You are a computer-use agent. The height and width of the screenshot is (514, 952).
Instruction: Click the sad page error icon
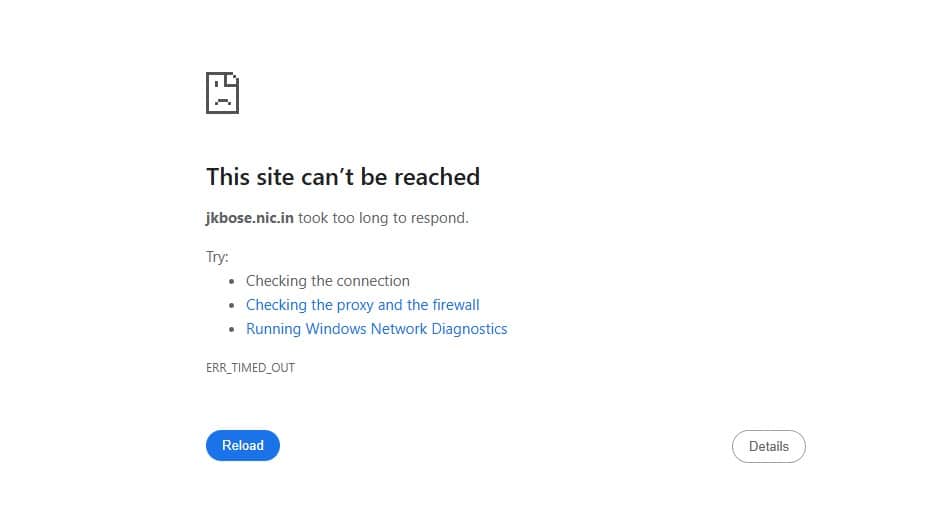(x=222, y=93)
